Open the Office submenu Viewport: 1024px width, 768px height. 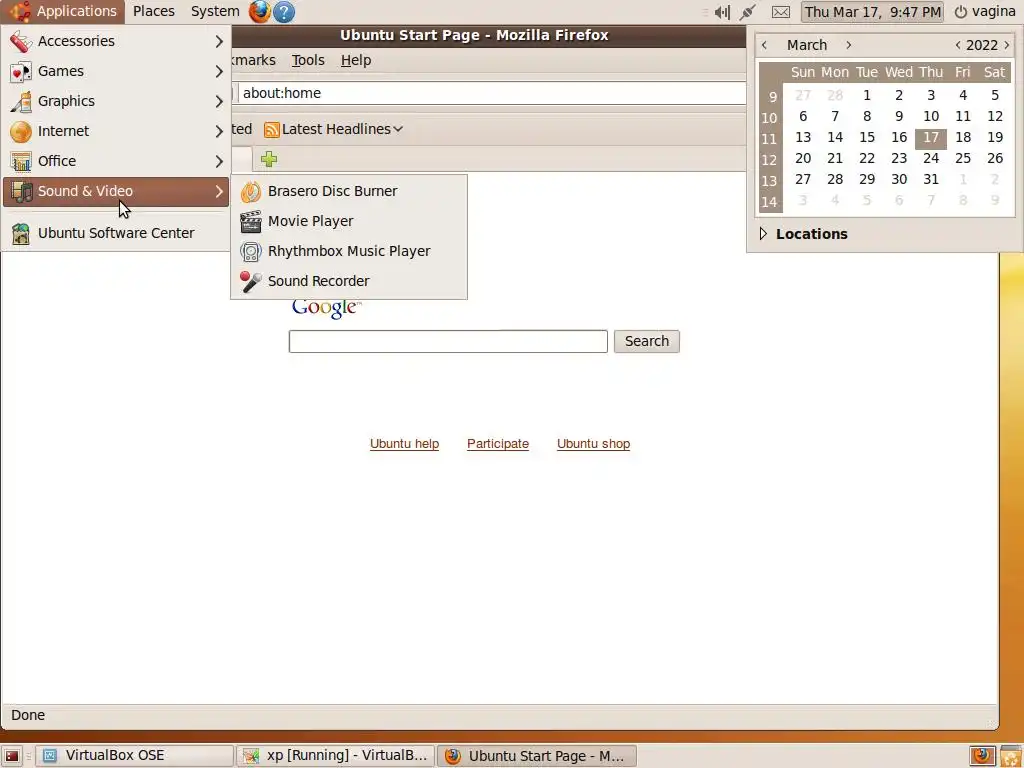[x=116, y=161]
